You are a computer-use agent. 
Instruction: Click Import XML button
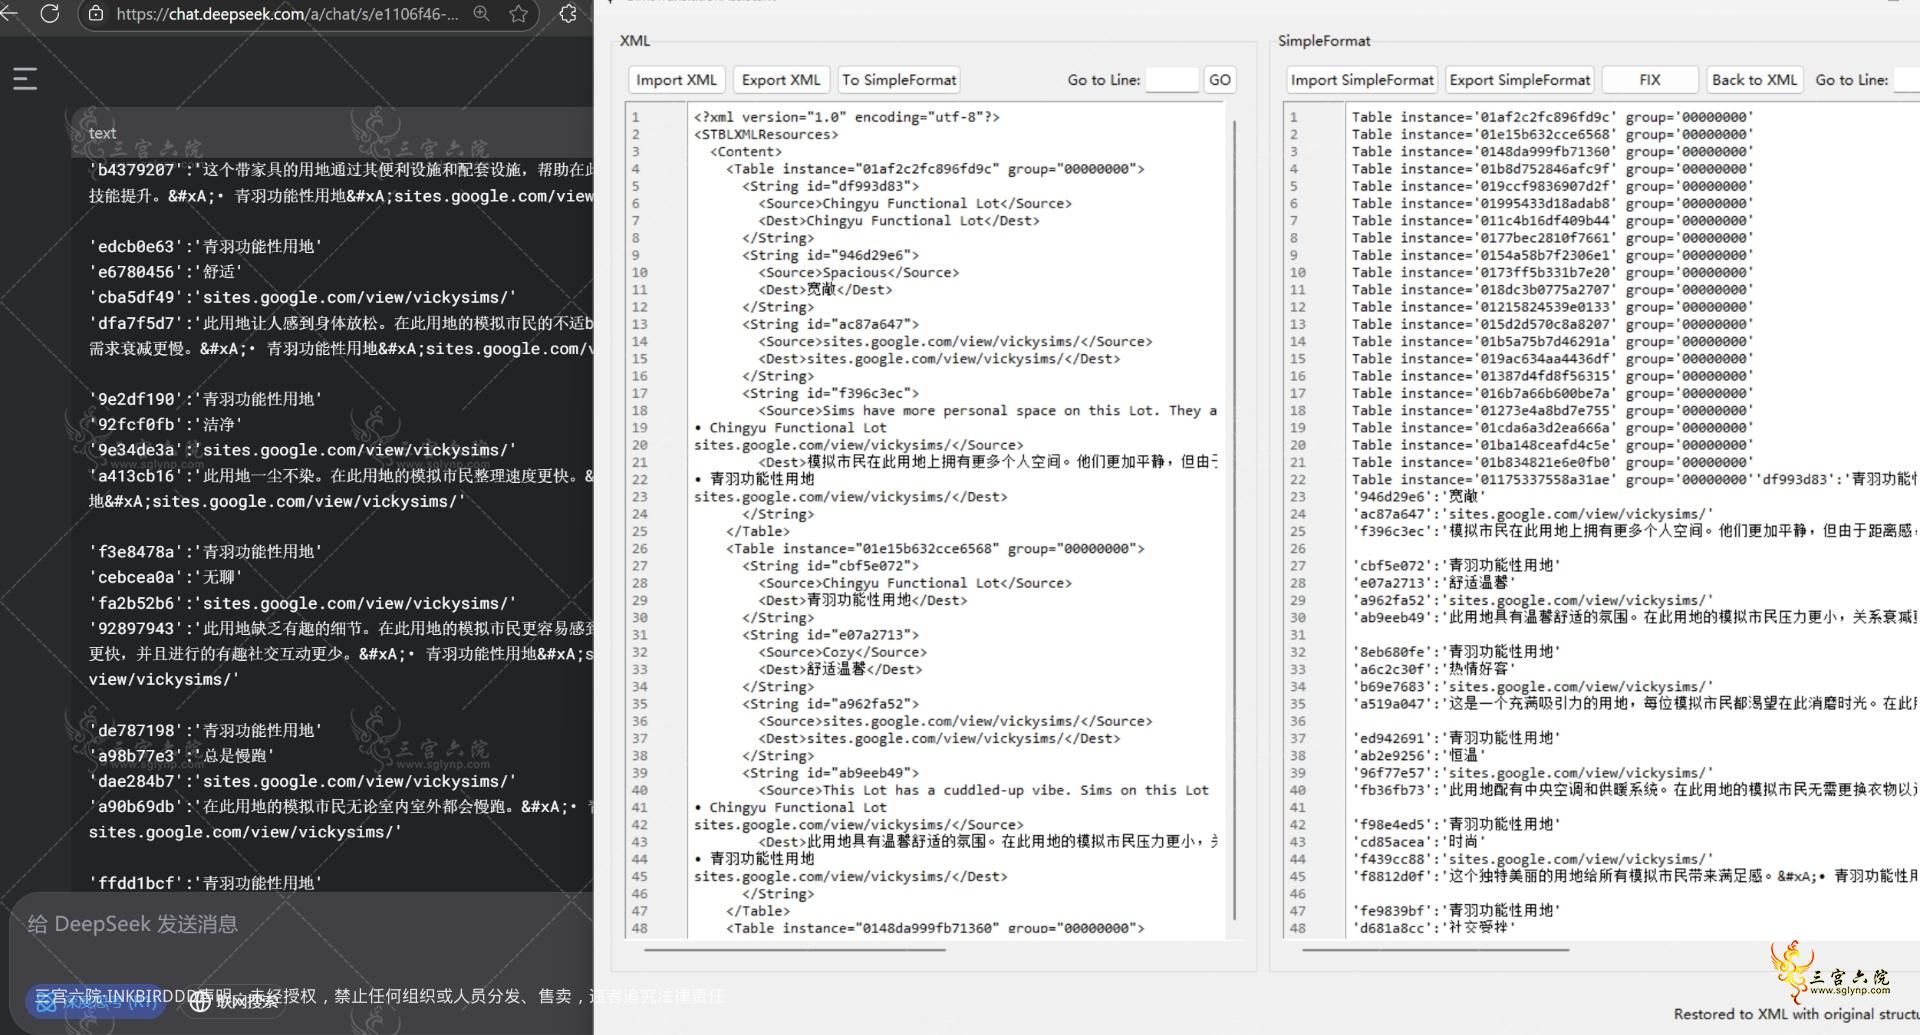tap(676, 80)
